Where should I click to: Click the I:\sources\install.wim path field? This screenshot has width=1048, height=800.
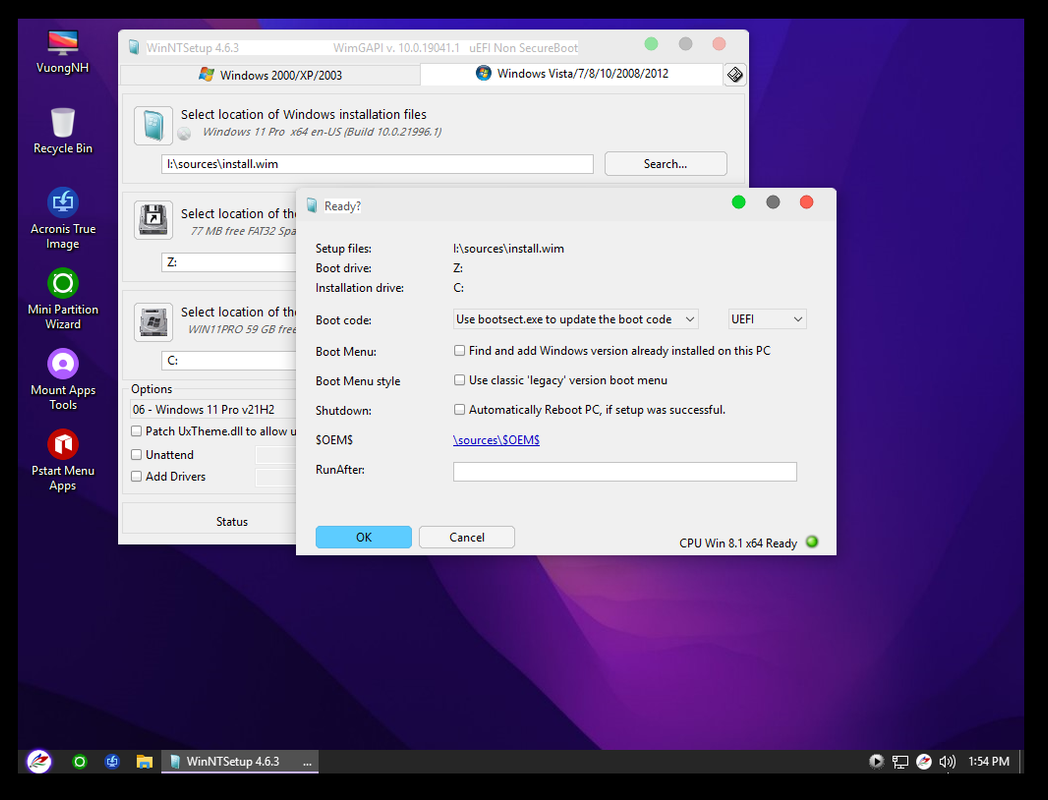point(377,164)
